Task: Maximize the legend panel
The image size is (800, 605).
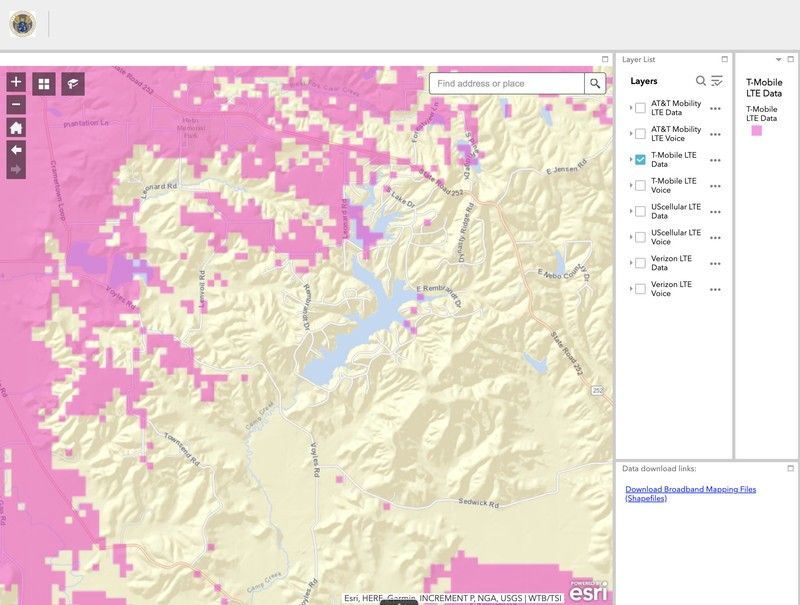Action: [791, 59]
